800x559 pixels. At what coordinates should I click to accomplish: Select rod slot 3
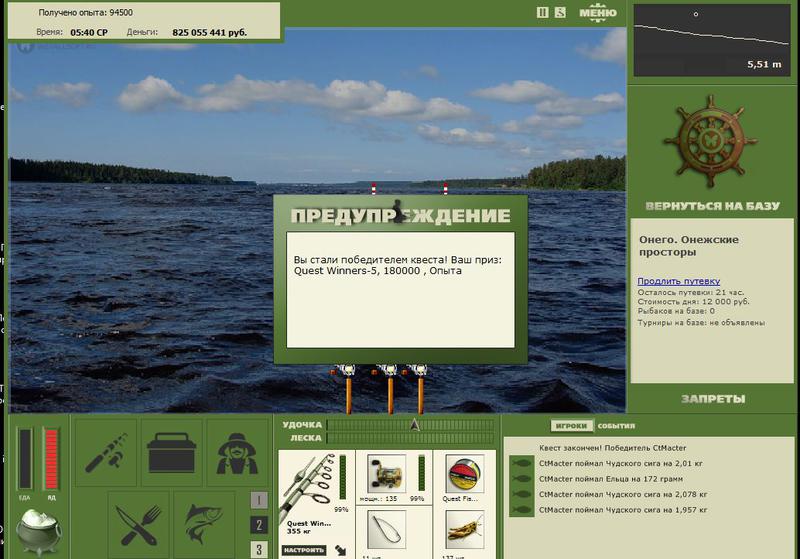click(259, 549)
